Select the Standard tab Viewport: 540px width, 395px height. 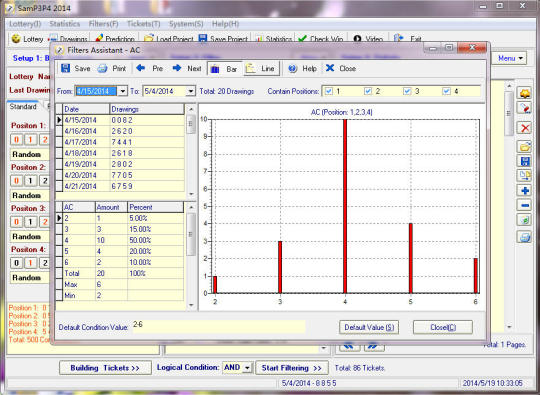pyautogui.click(x=23, y=107)
